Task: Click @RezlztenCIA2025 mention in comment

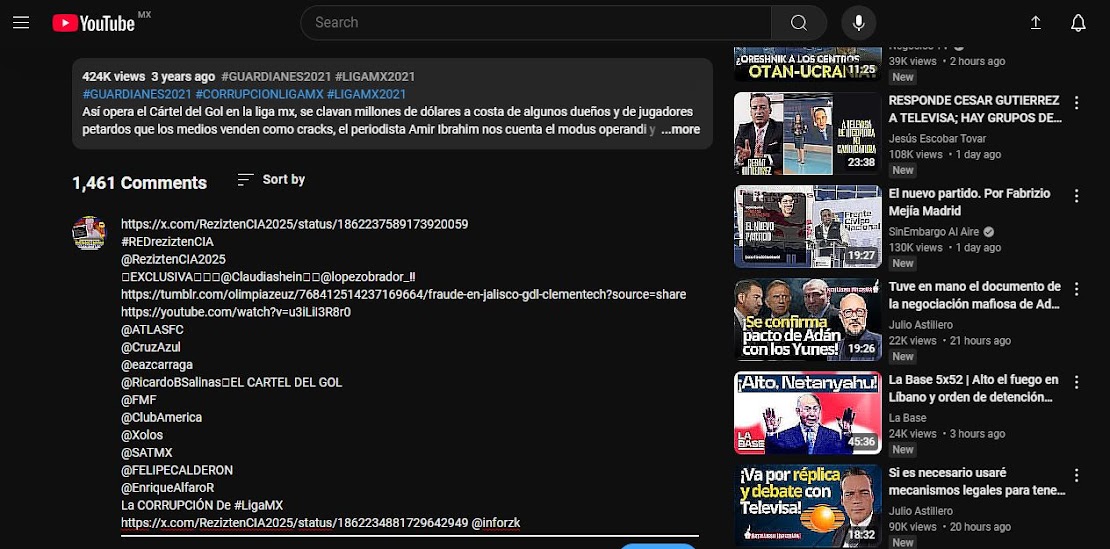Action: (x=173, y=260)
